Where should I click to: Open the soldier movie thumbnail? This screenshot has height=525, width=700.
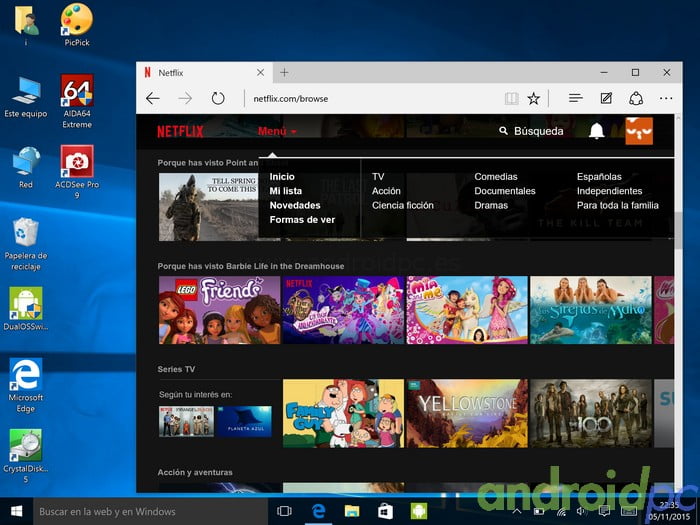208,207
